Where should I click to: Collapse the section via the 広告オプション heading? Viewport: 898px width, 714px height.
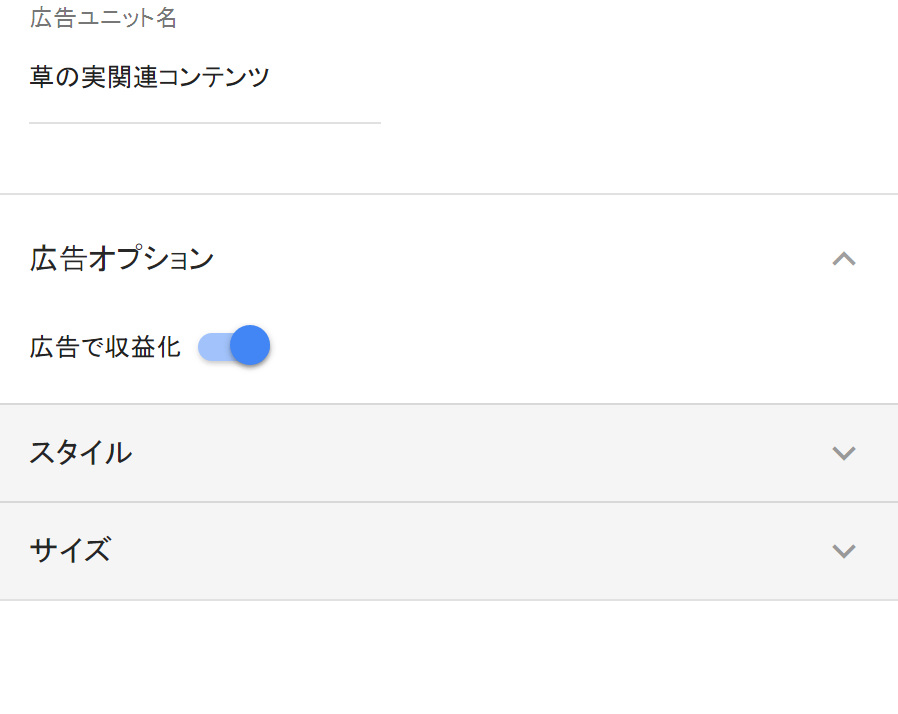(122, 259)
